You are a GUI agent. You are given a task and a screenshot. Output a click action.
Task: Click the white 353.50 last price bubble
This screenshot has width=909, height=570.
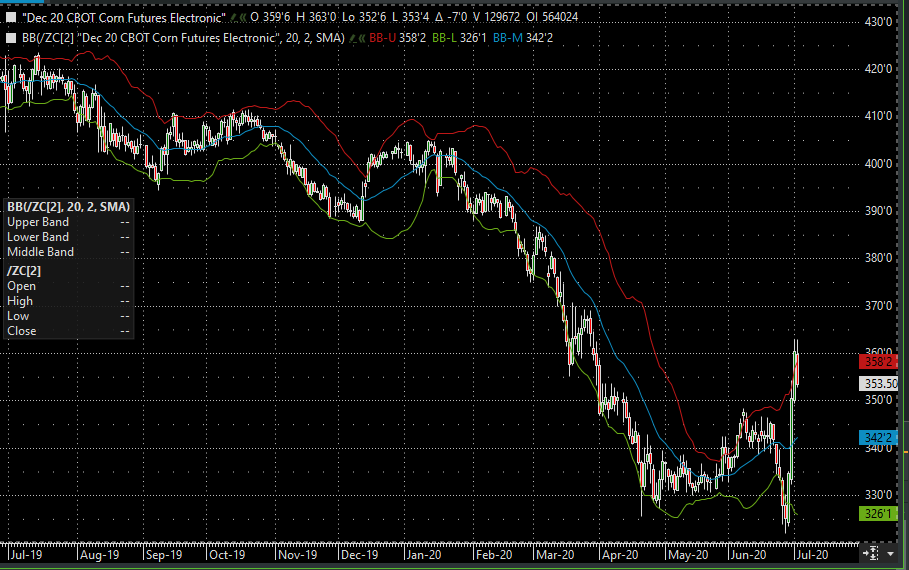tap(878, 383)
